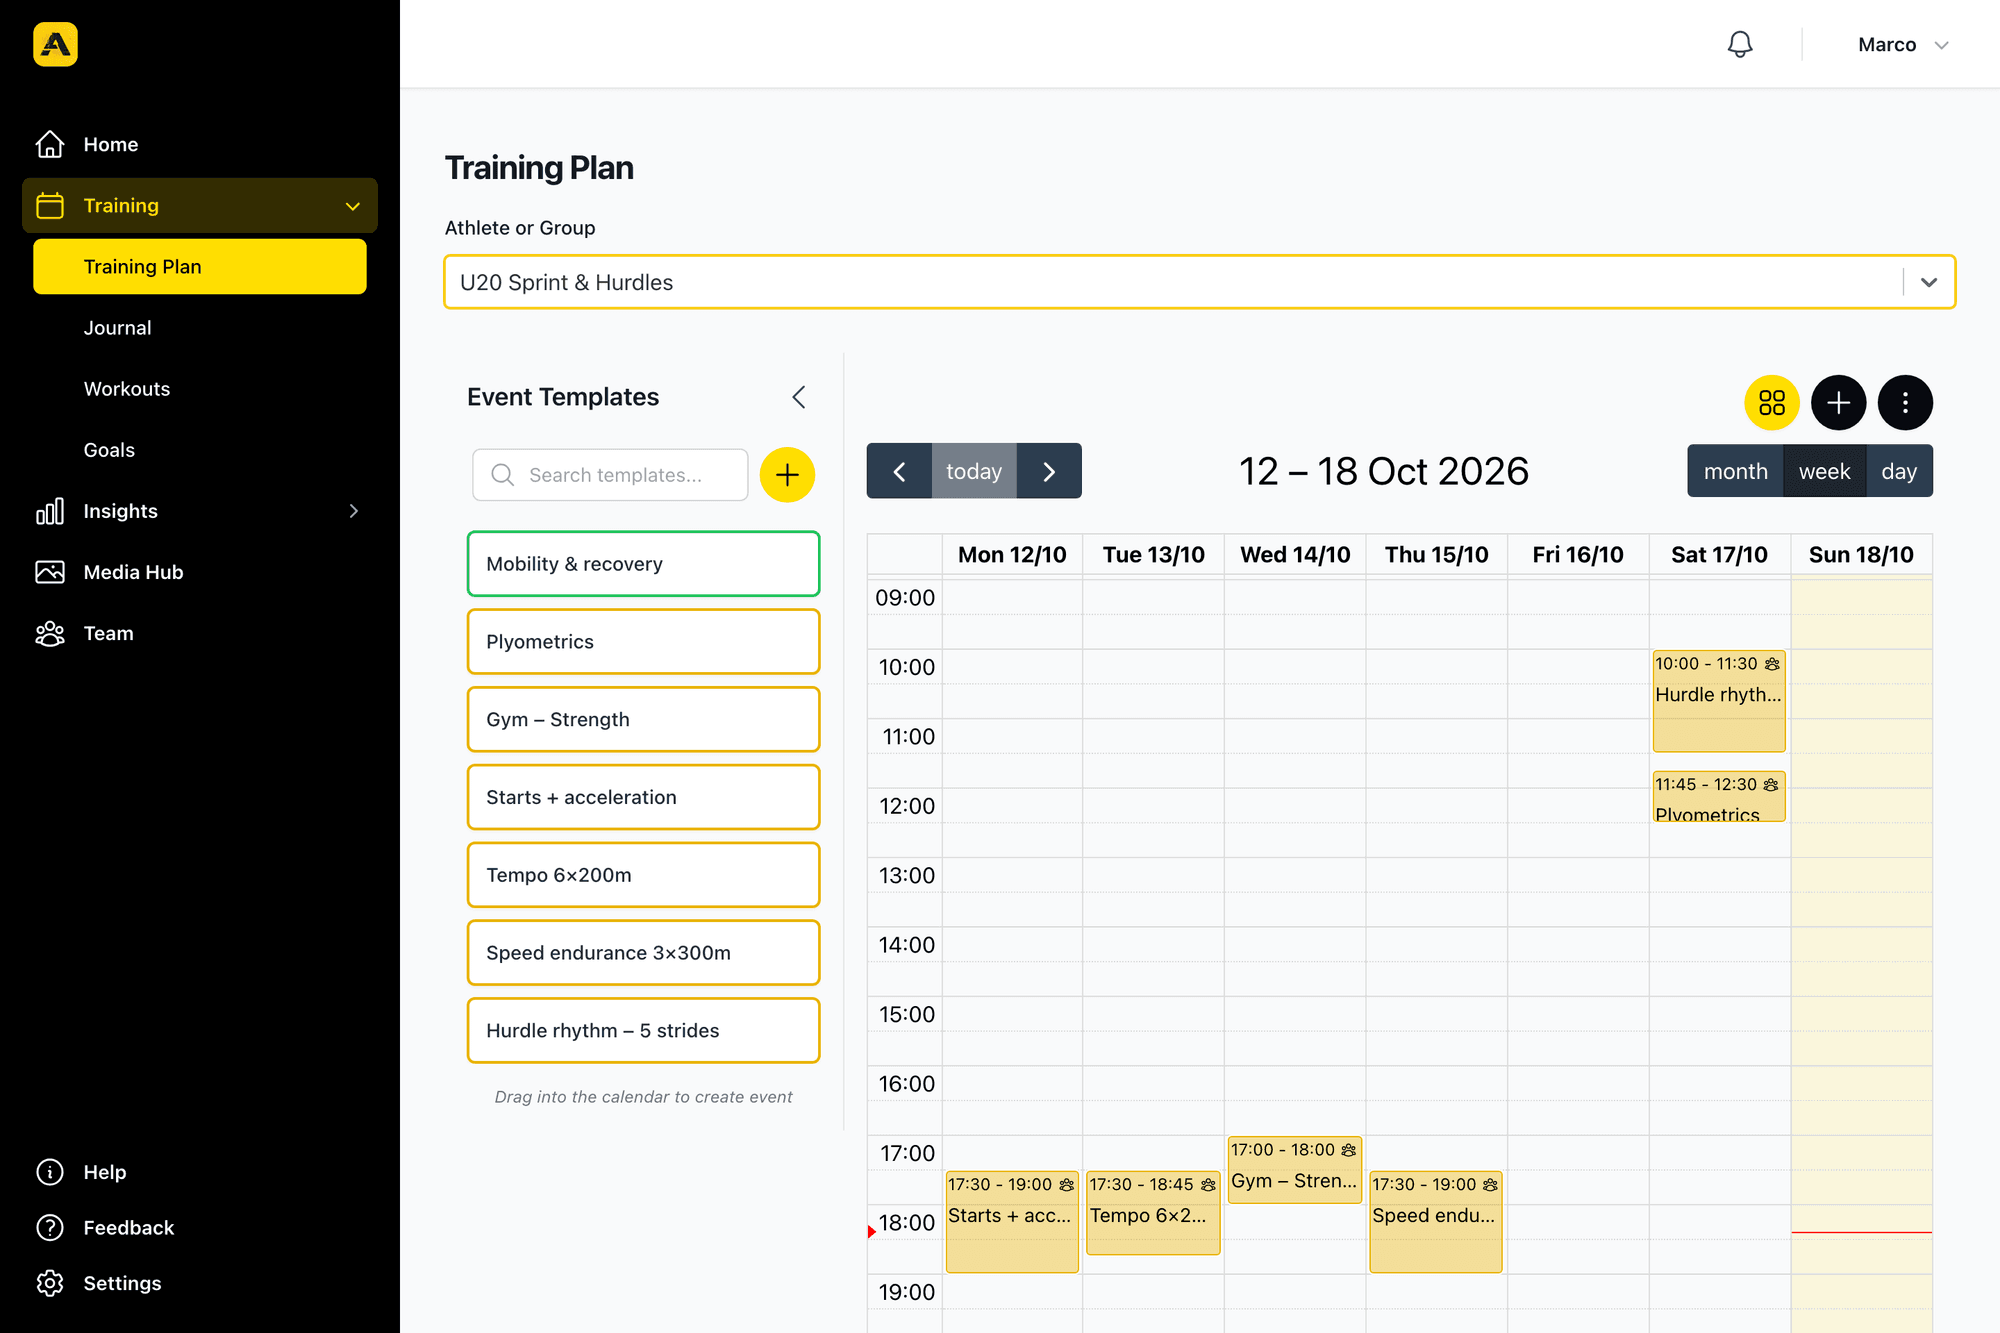The width and height of the screenshot is (2000, 1333).
Task: Open Monday Starts + acc event
Action: click(x=1012, y=1222)
